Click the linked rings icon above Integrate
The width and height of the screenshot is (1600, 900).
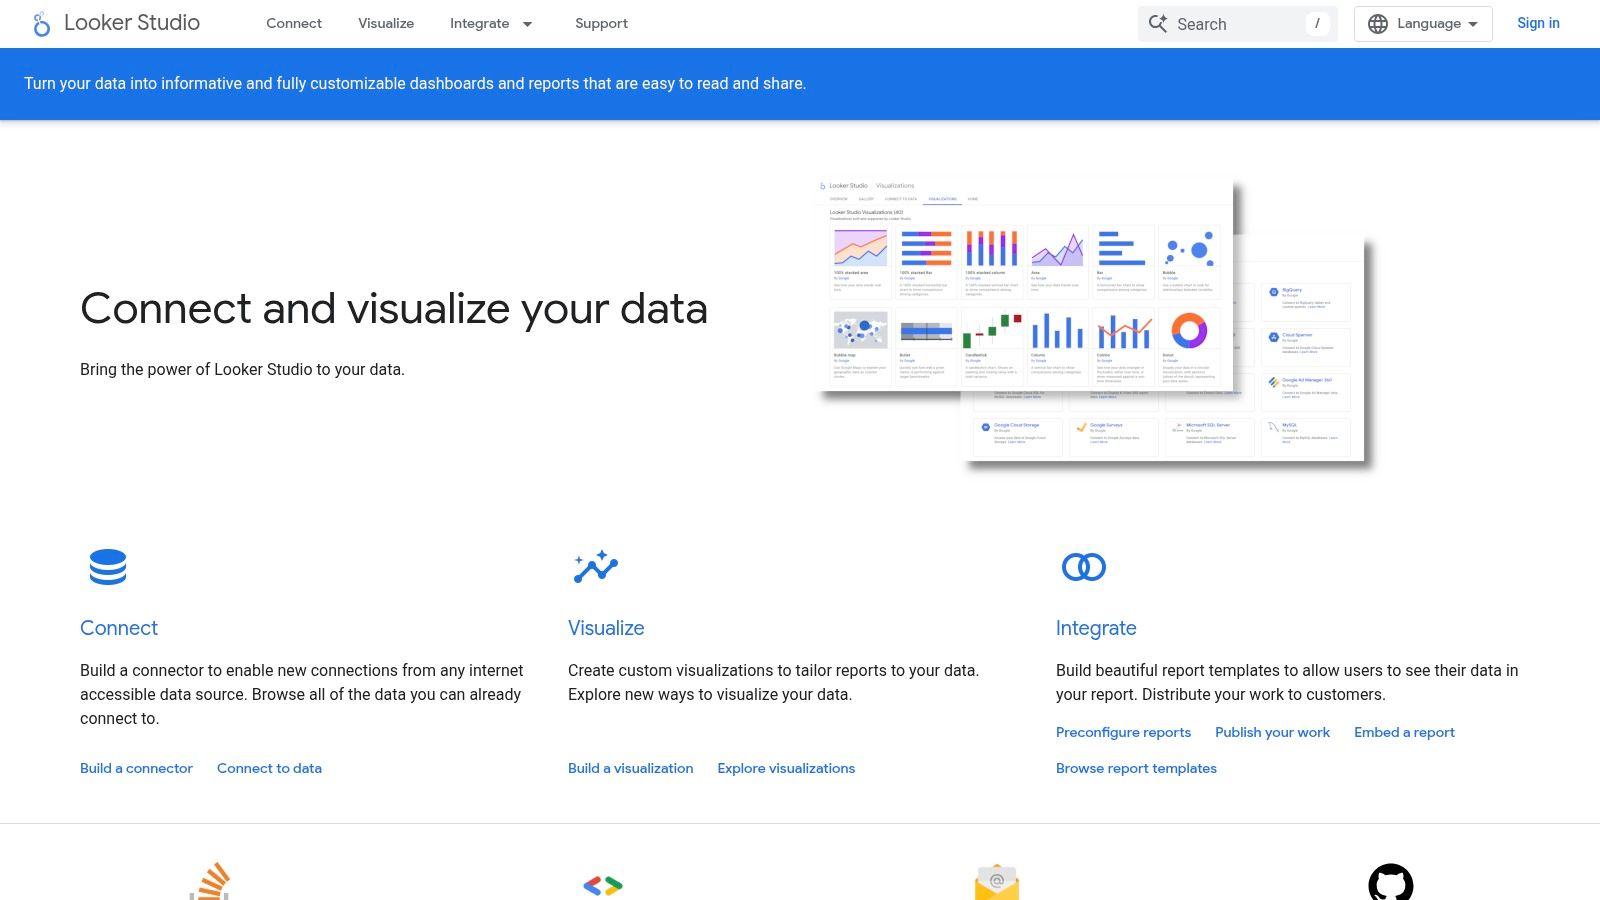click(x=1083, y=567)
